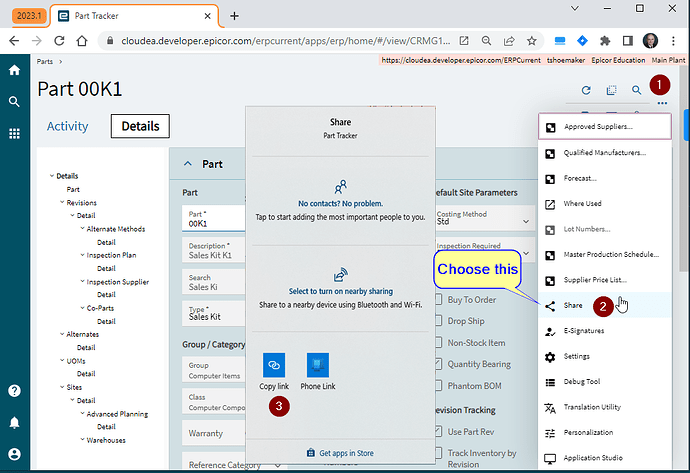Screen dimensions: 690x473
Task: Select Warehouses tree item
Action: pos(106,440)
